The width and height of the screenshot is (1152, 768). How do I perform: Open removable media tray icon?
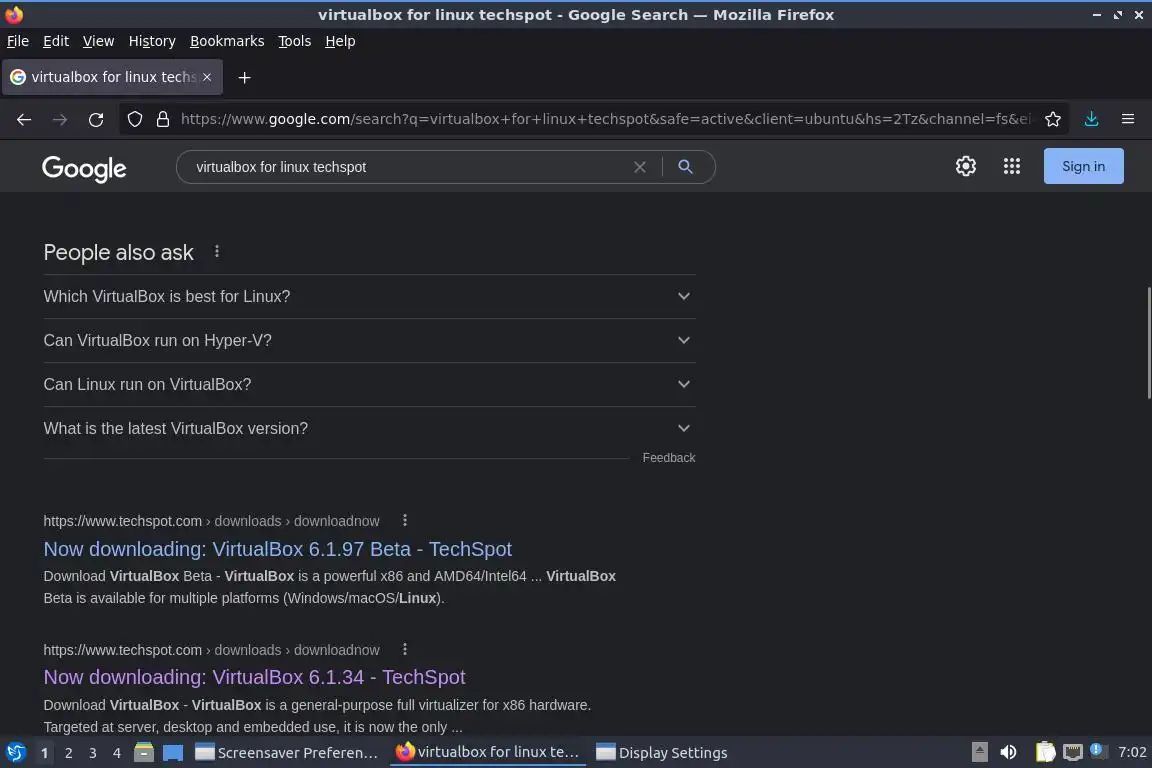coord(979,752)
